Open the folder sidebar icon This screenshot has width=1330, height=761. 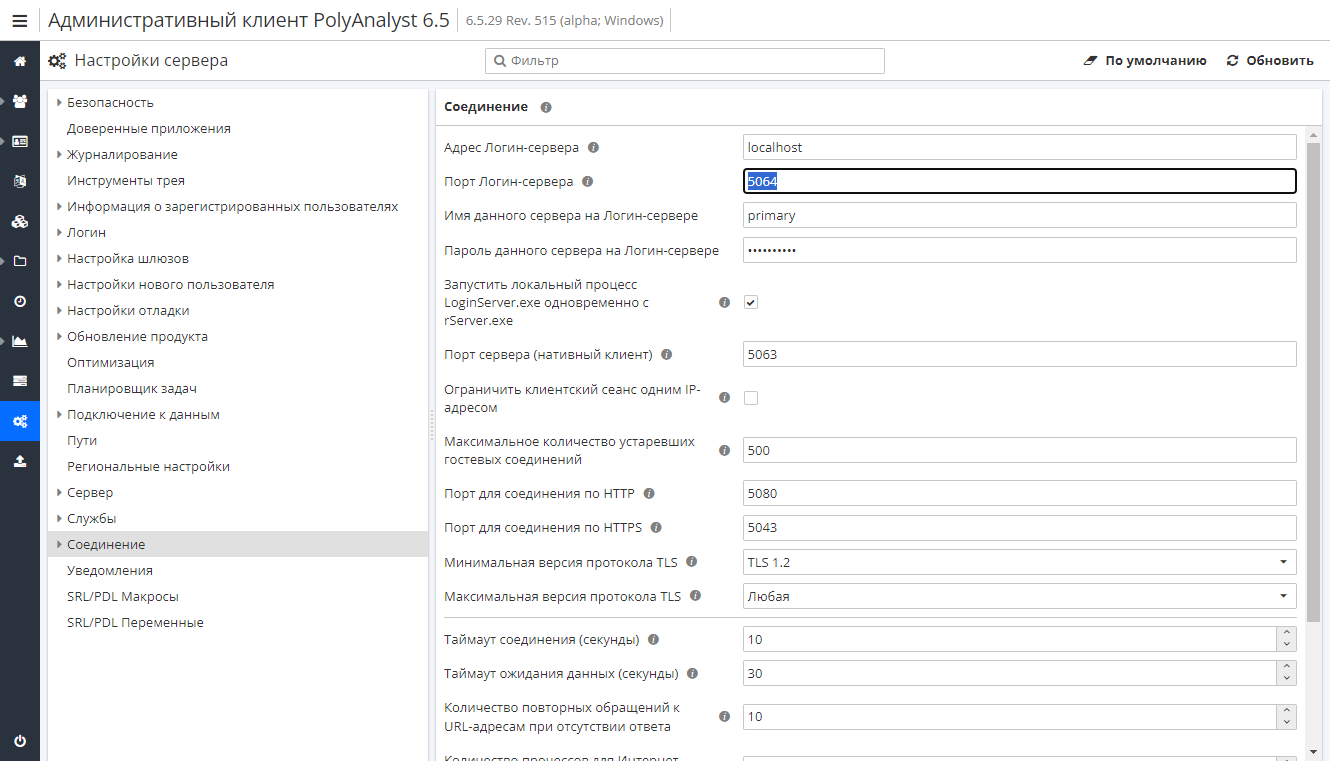[20, 261]
